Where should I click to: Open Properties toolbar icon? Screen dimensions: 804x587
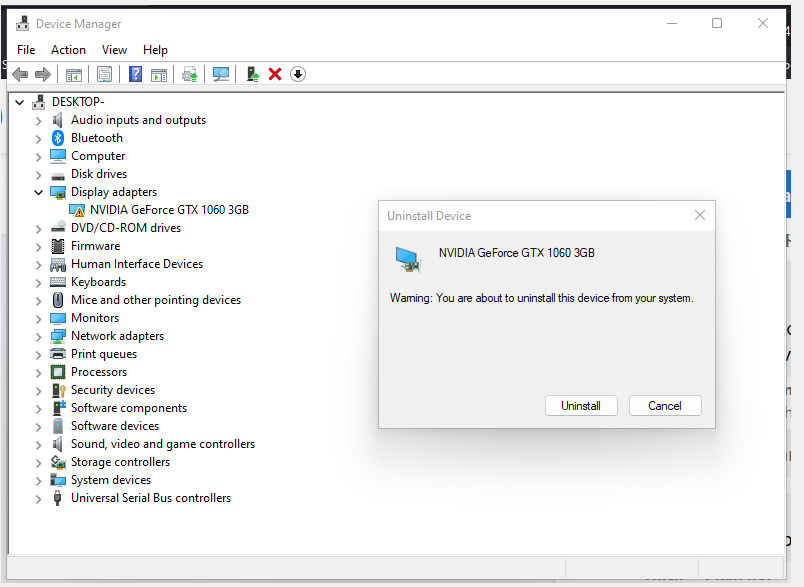[x=104, y=74]
